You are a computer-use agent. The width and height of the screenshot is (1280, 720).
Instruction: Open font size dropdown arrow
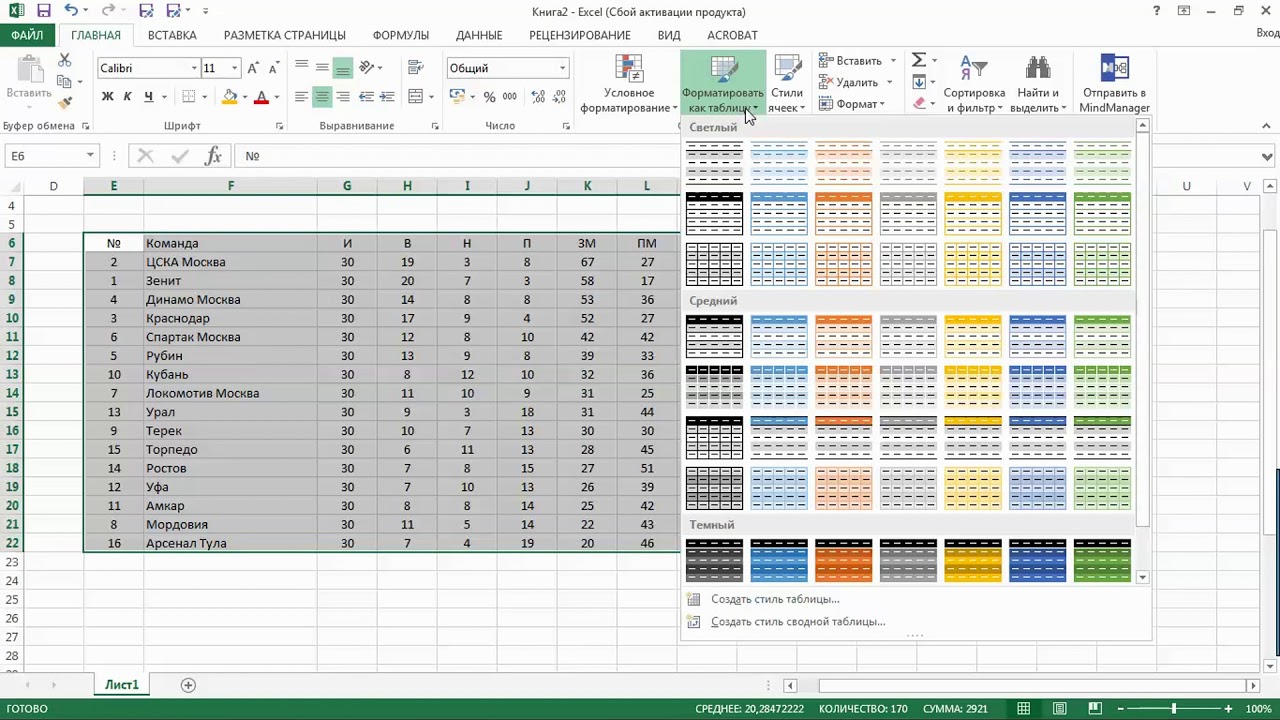click(234, 68)
